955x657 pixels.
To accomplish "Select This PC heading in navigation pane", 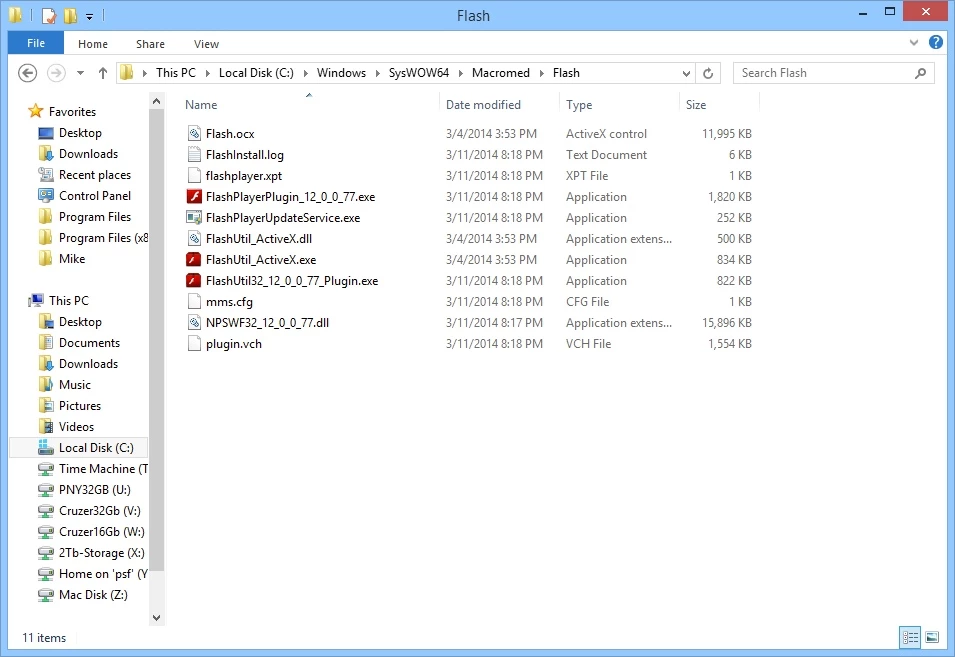I will (60, 301).
